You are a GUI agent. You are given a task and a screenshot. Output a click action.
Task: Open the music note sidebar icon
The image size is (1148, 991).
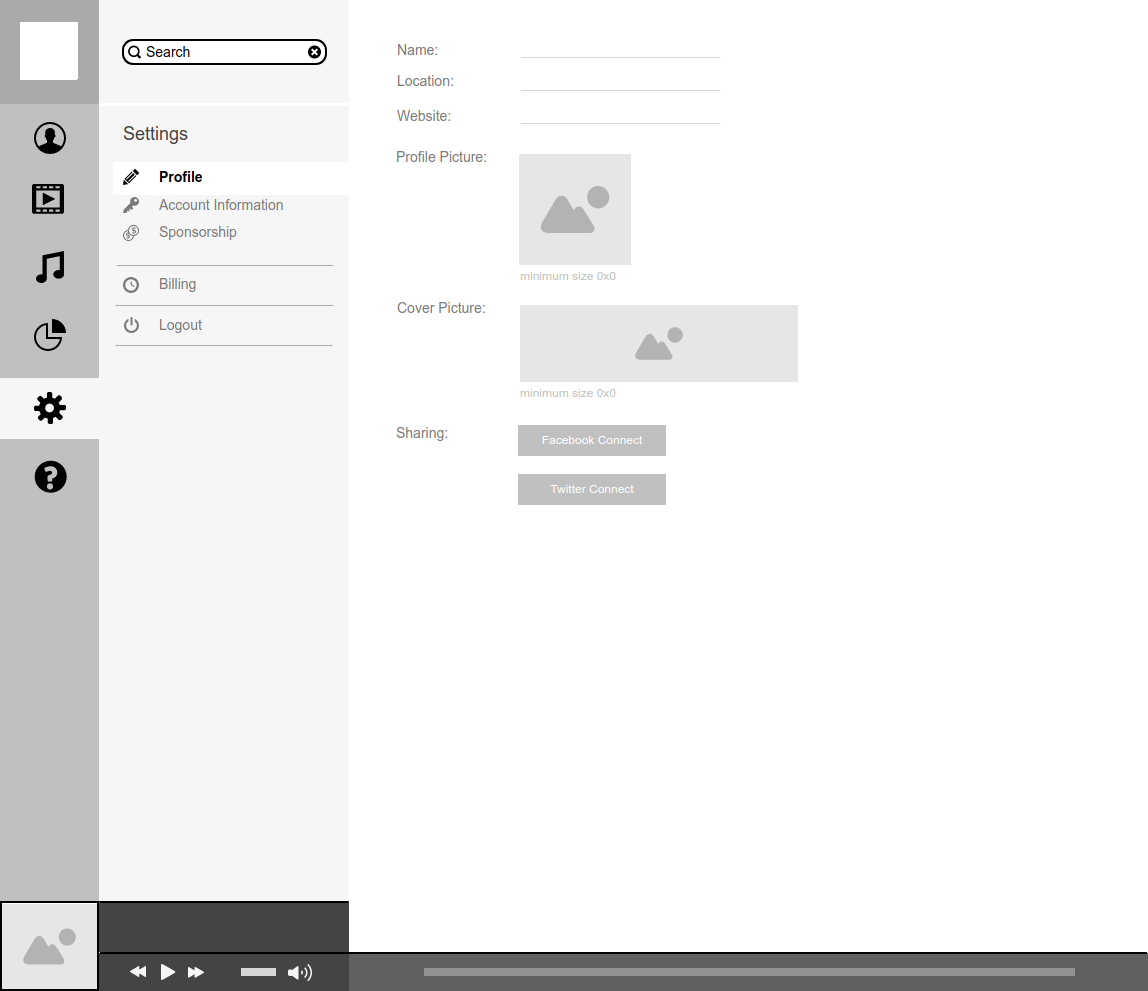(x=51, y=266)
